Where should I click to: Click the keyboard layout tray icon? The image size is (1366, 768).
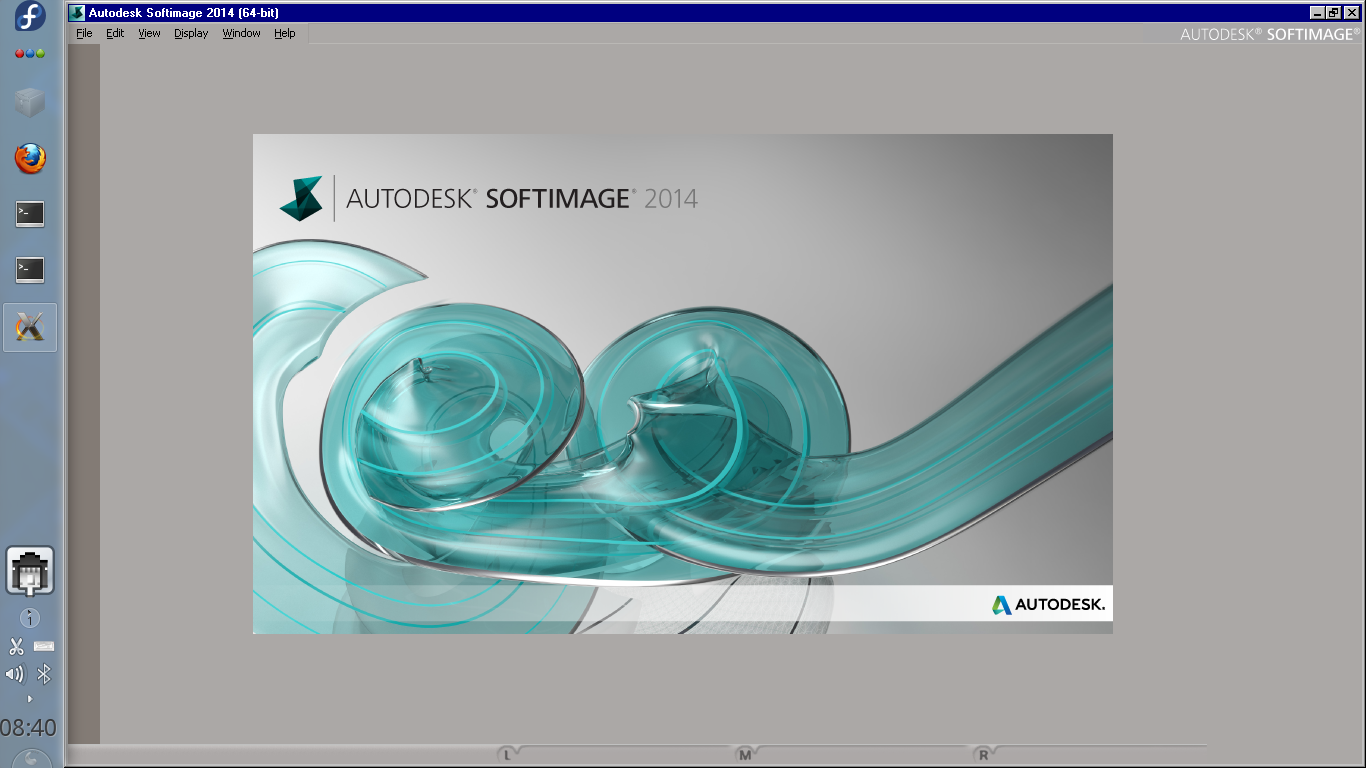pyautogui.click(x=44, y=646)
